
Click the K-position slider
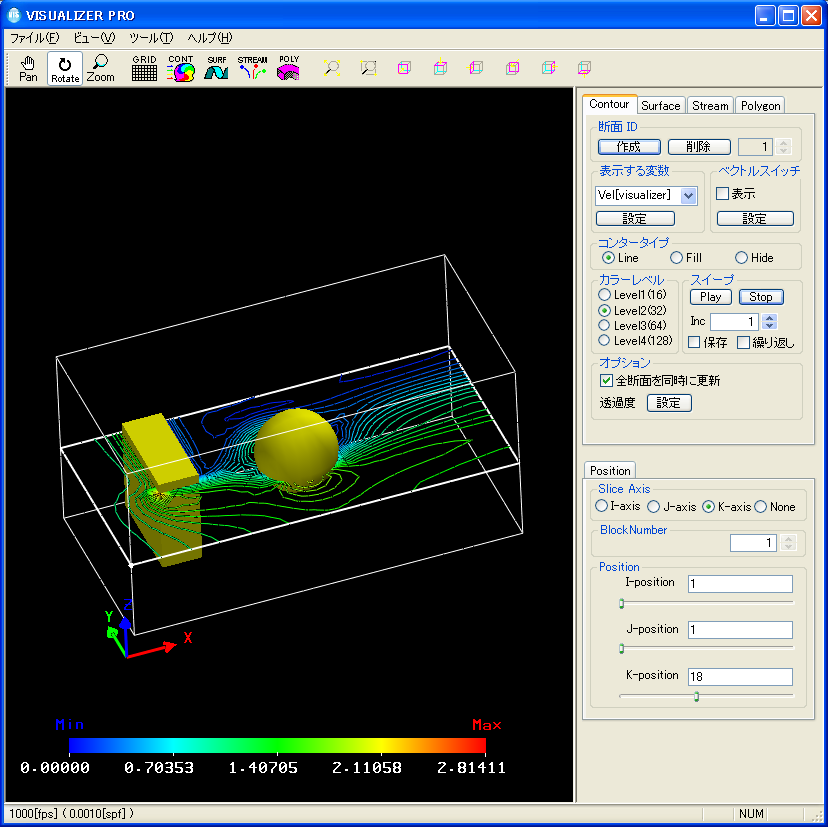[697, 696]
